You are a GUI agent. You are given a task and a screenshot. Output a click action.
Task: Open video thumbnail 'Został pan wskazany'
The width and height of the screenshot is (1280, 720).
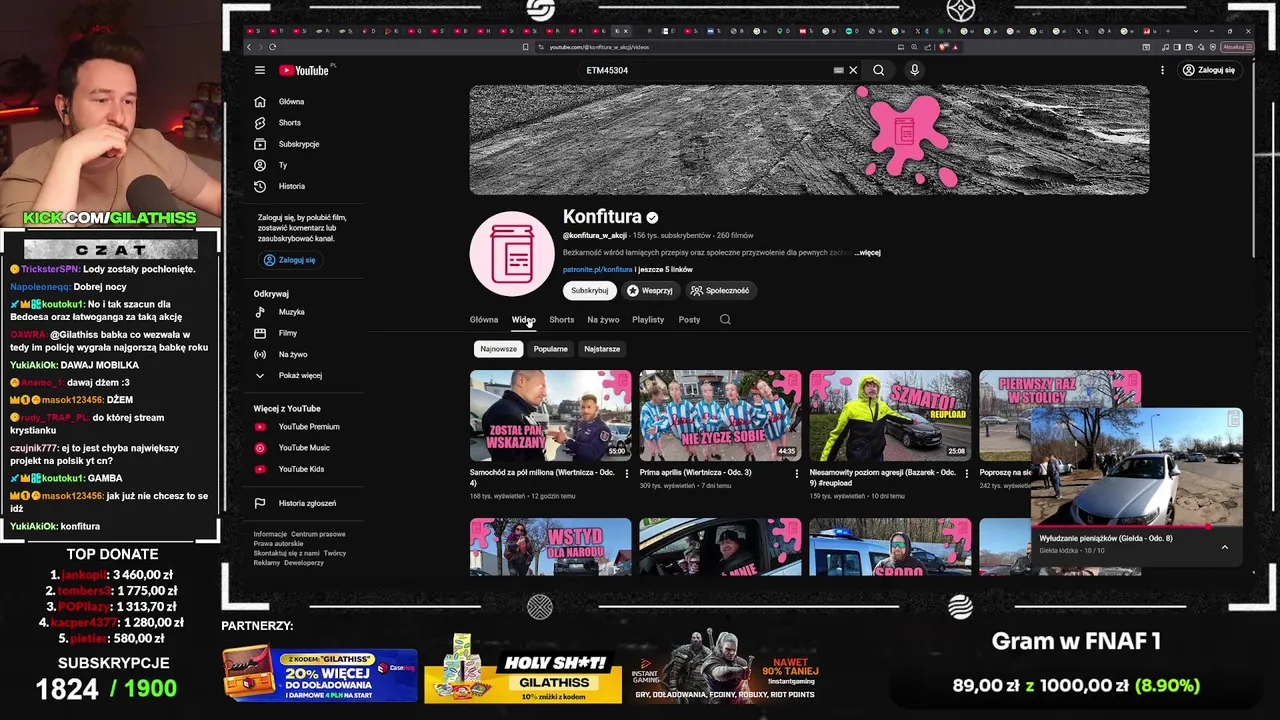551,416
